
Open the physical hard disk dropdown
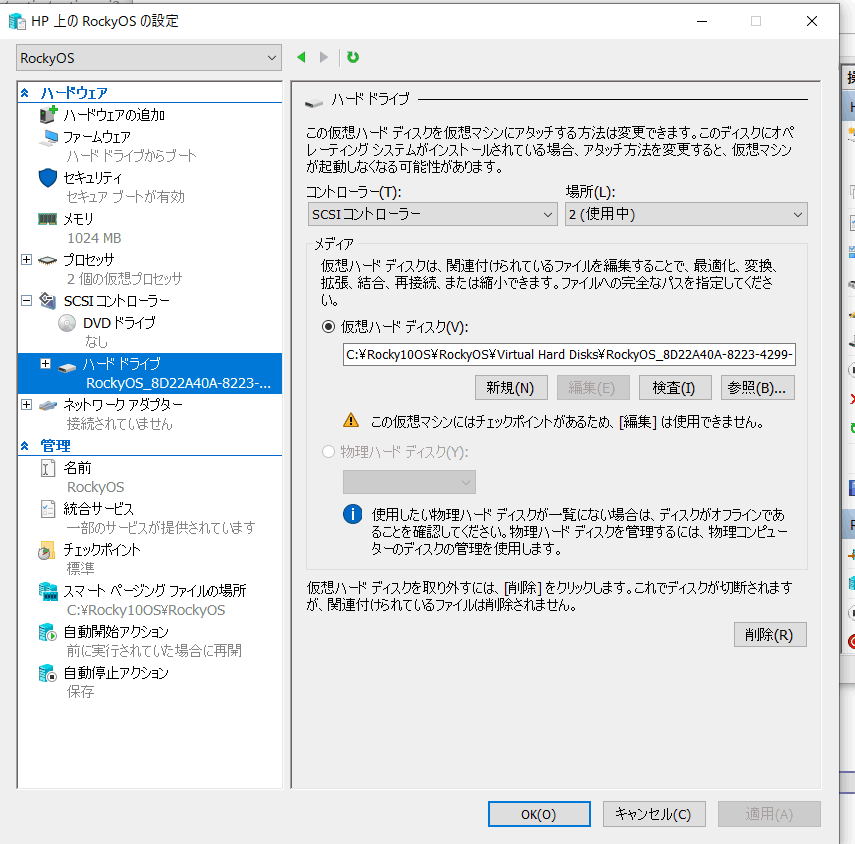click(x=409, y=483)
